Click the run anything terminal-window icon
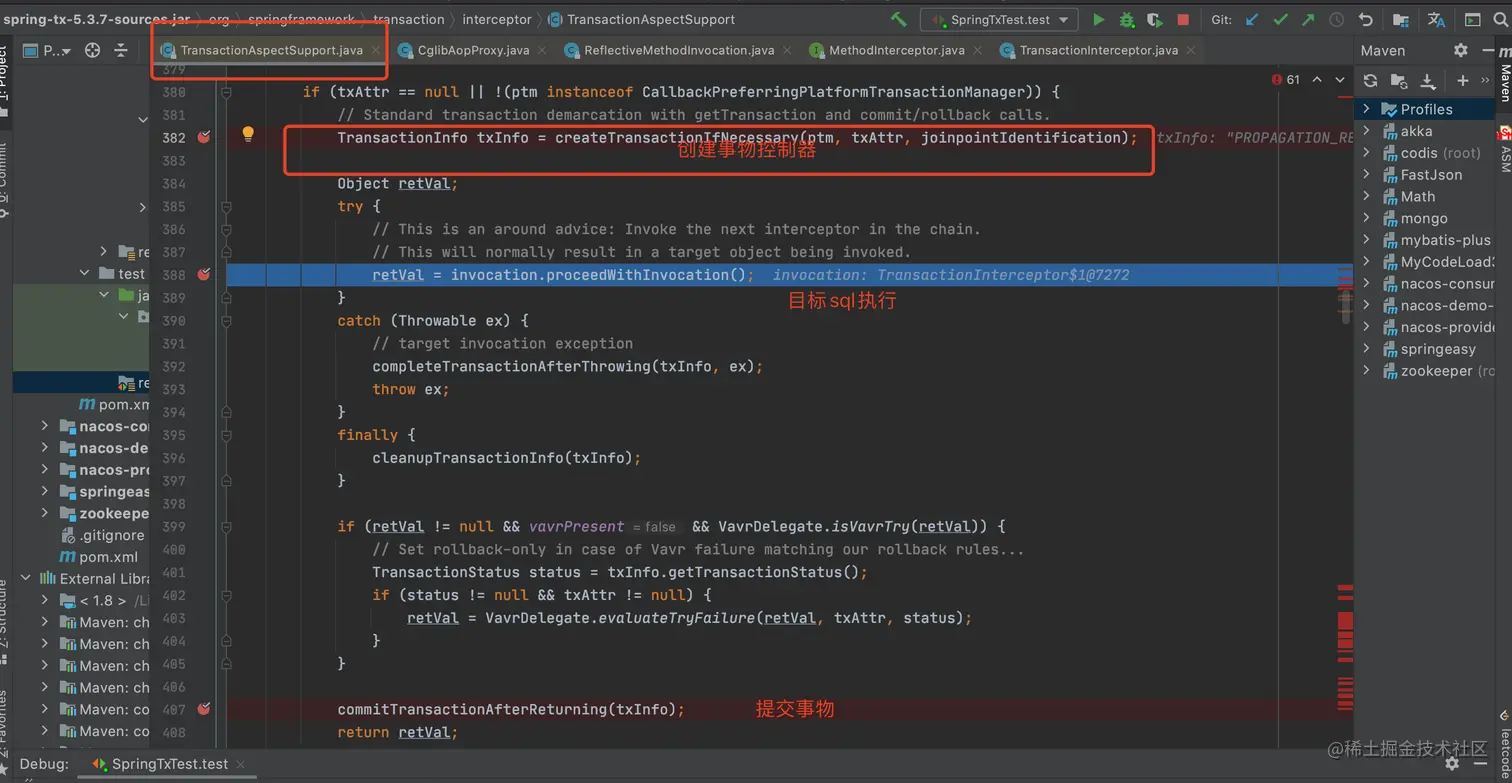The image size is (1512, 783). (x=1472, y=19)
